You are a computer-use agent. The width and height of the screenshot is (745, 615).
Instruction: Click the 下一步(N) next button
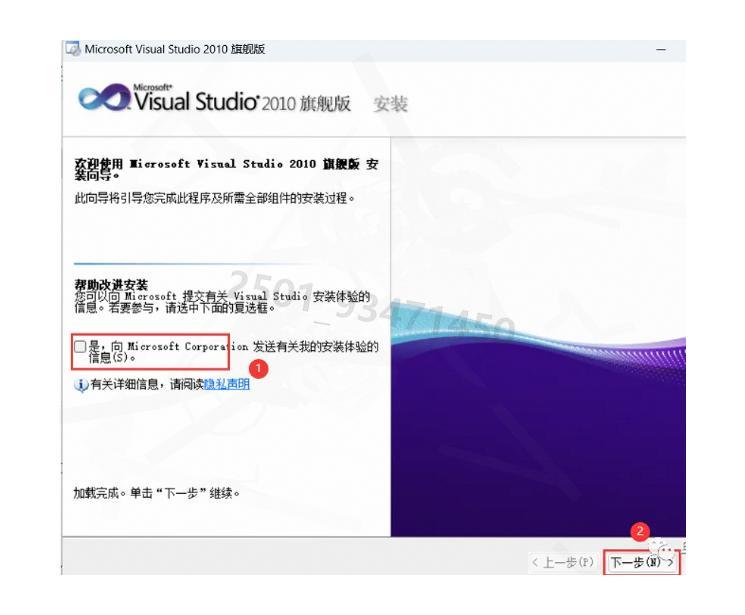click(x=641, y=563)
